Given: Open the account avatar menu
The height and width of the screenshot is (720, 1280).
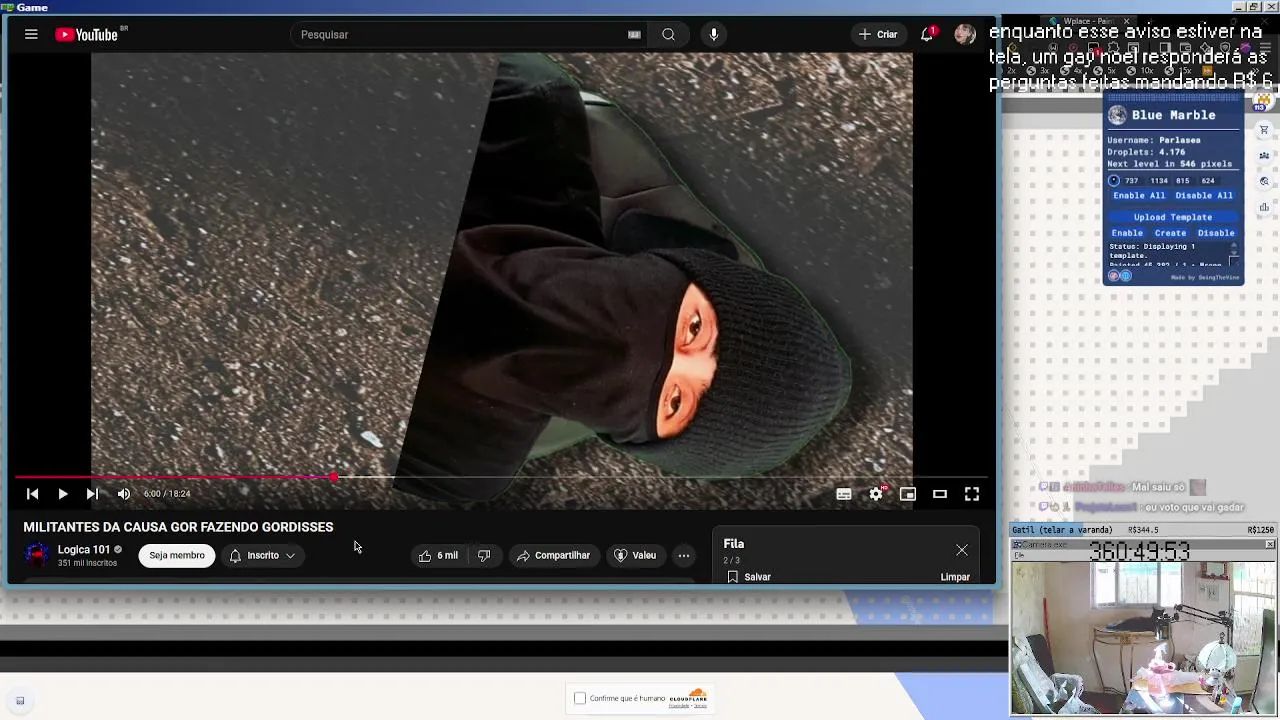Looking at the screenshot, I should pyautogui.click(x=964, y=34).
